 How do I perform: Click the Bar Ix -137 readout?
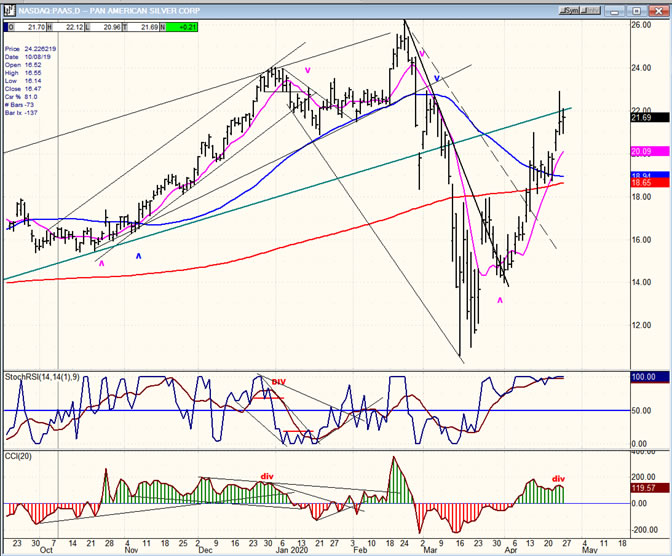point(21,113)
